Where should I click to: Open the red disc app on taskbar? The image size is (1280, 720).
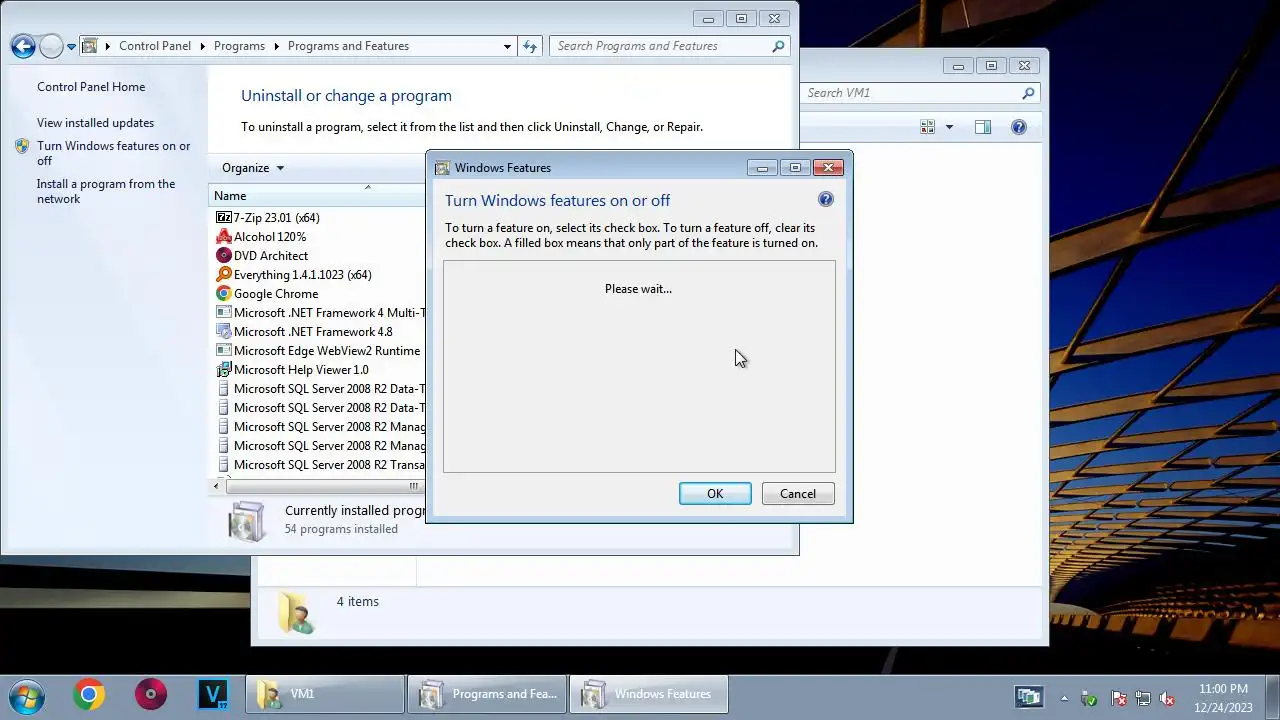point(151,694)
